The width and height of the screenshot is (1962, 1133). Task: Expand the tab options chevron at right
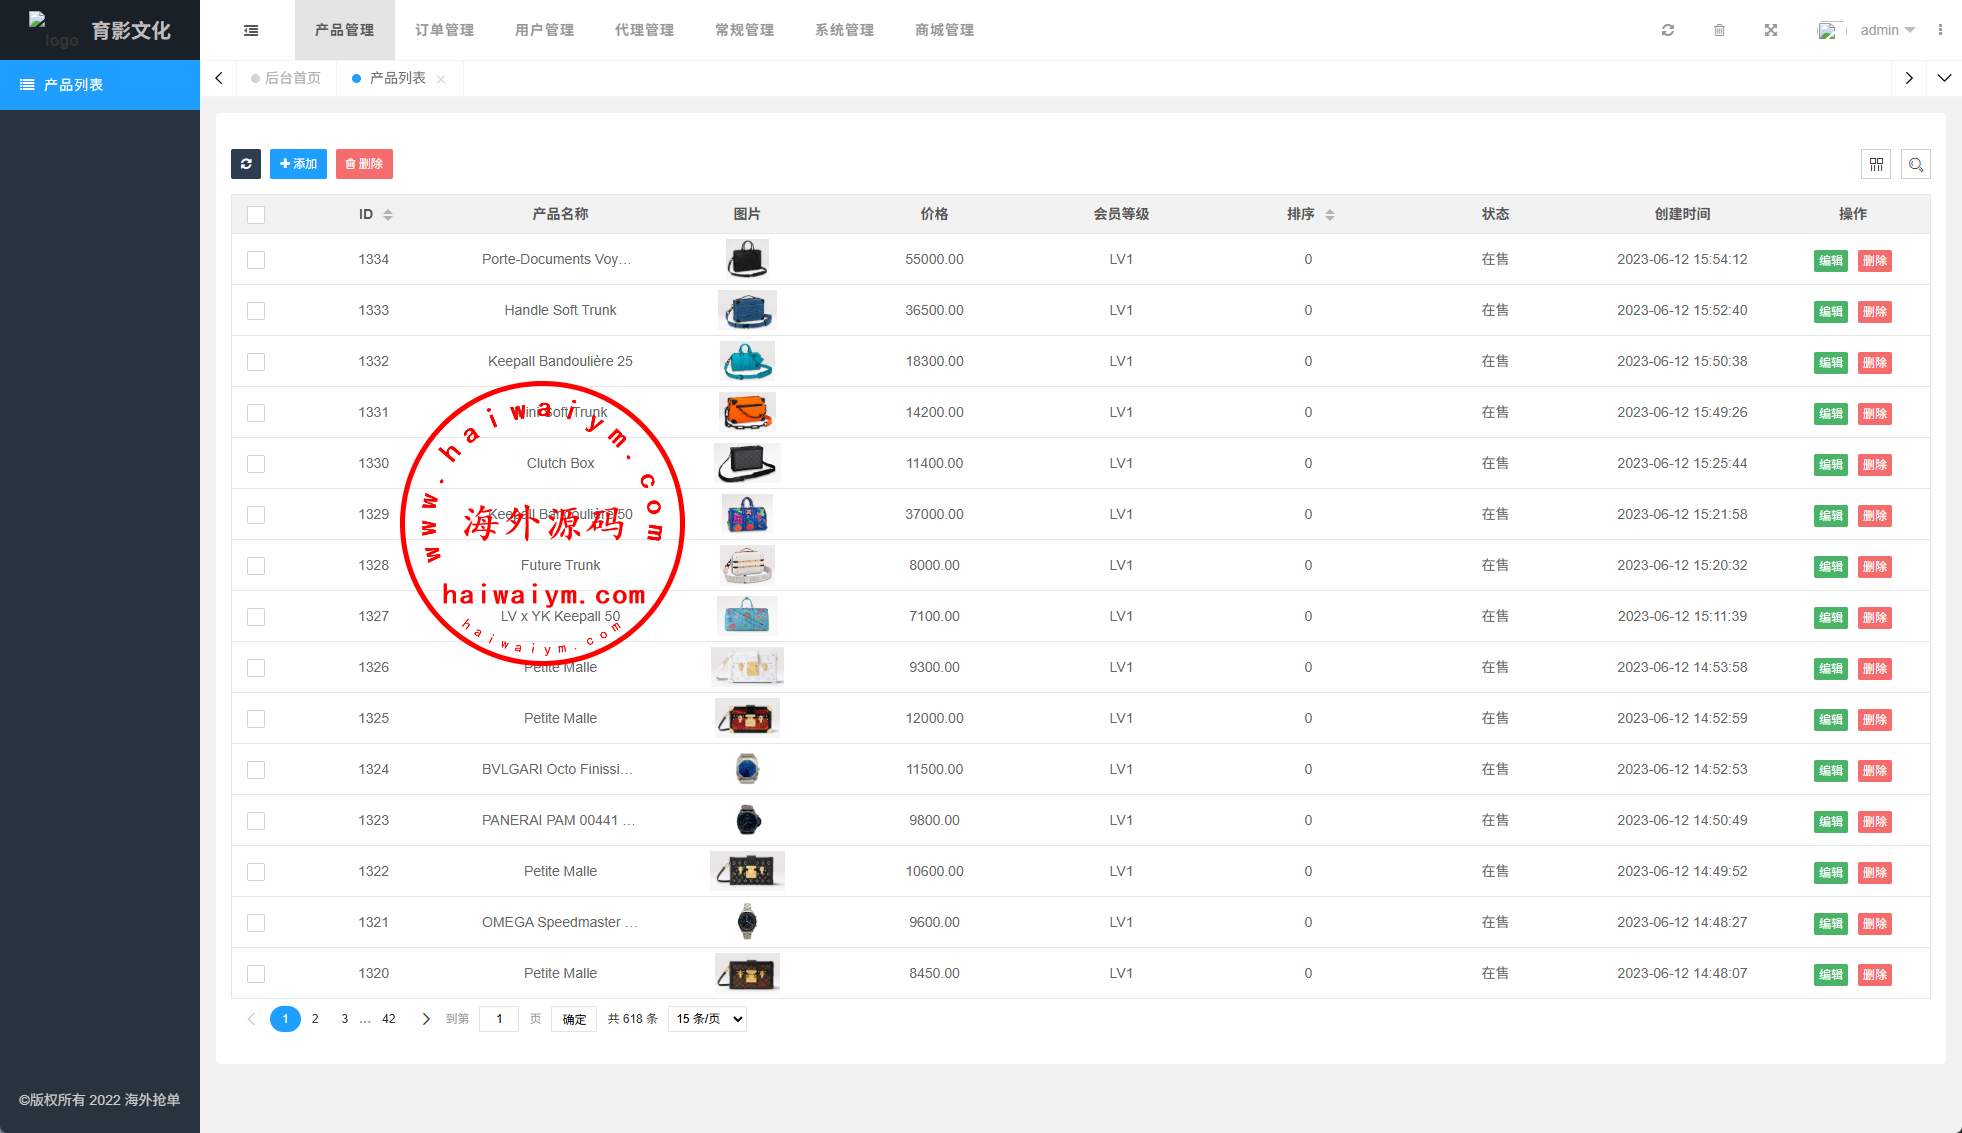[x=1944, y=78]
